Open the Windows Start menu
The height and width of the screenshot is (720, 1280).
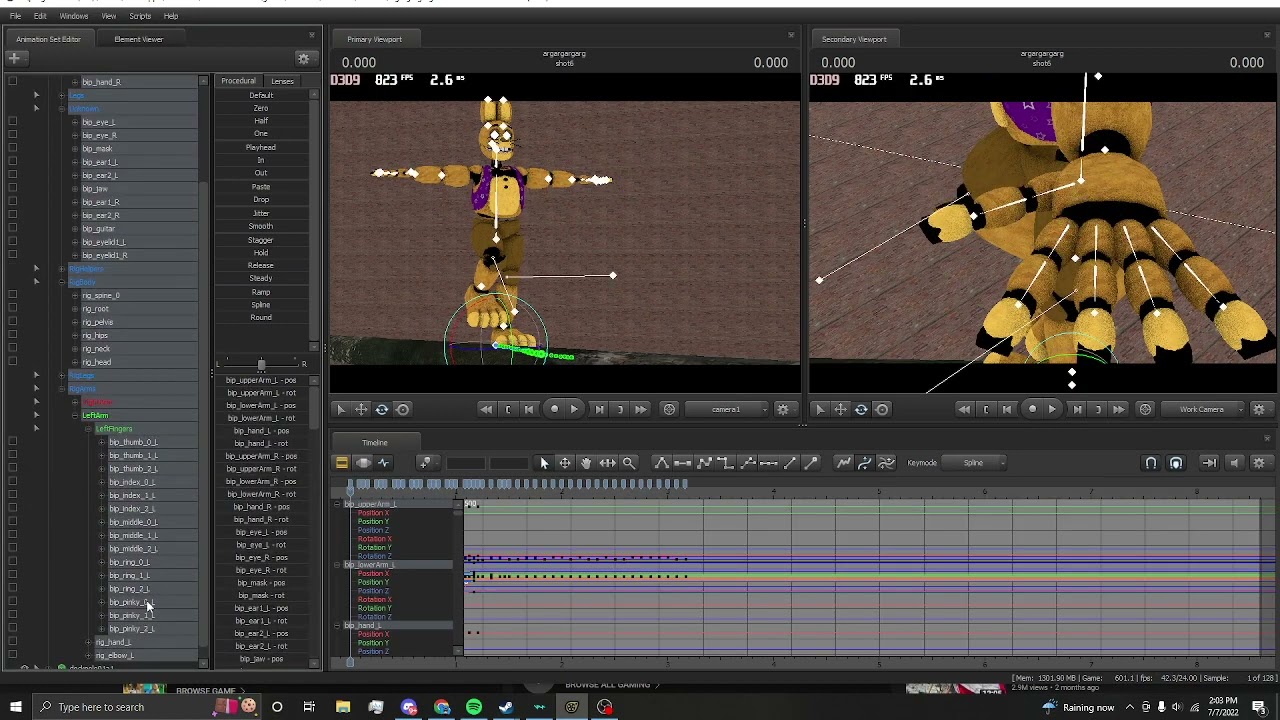coord(16,707)
